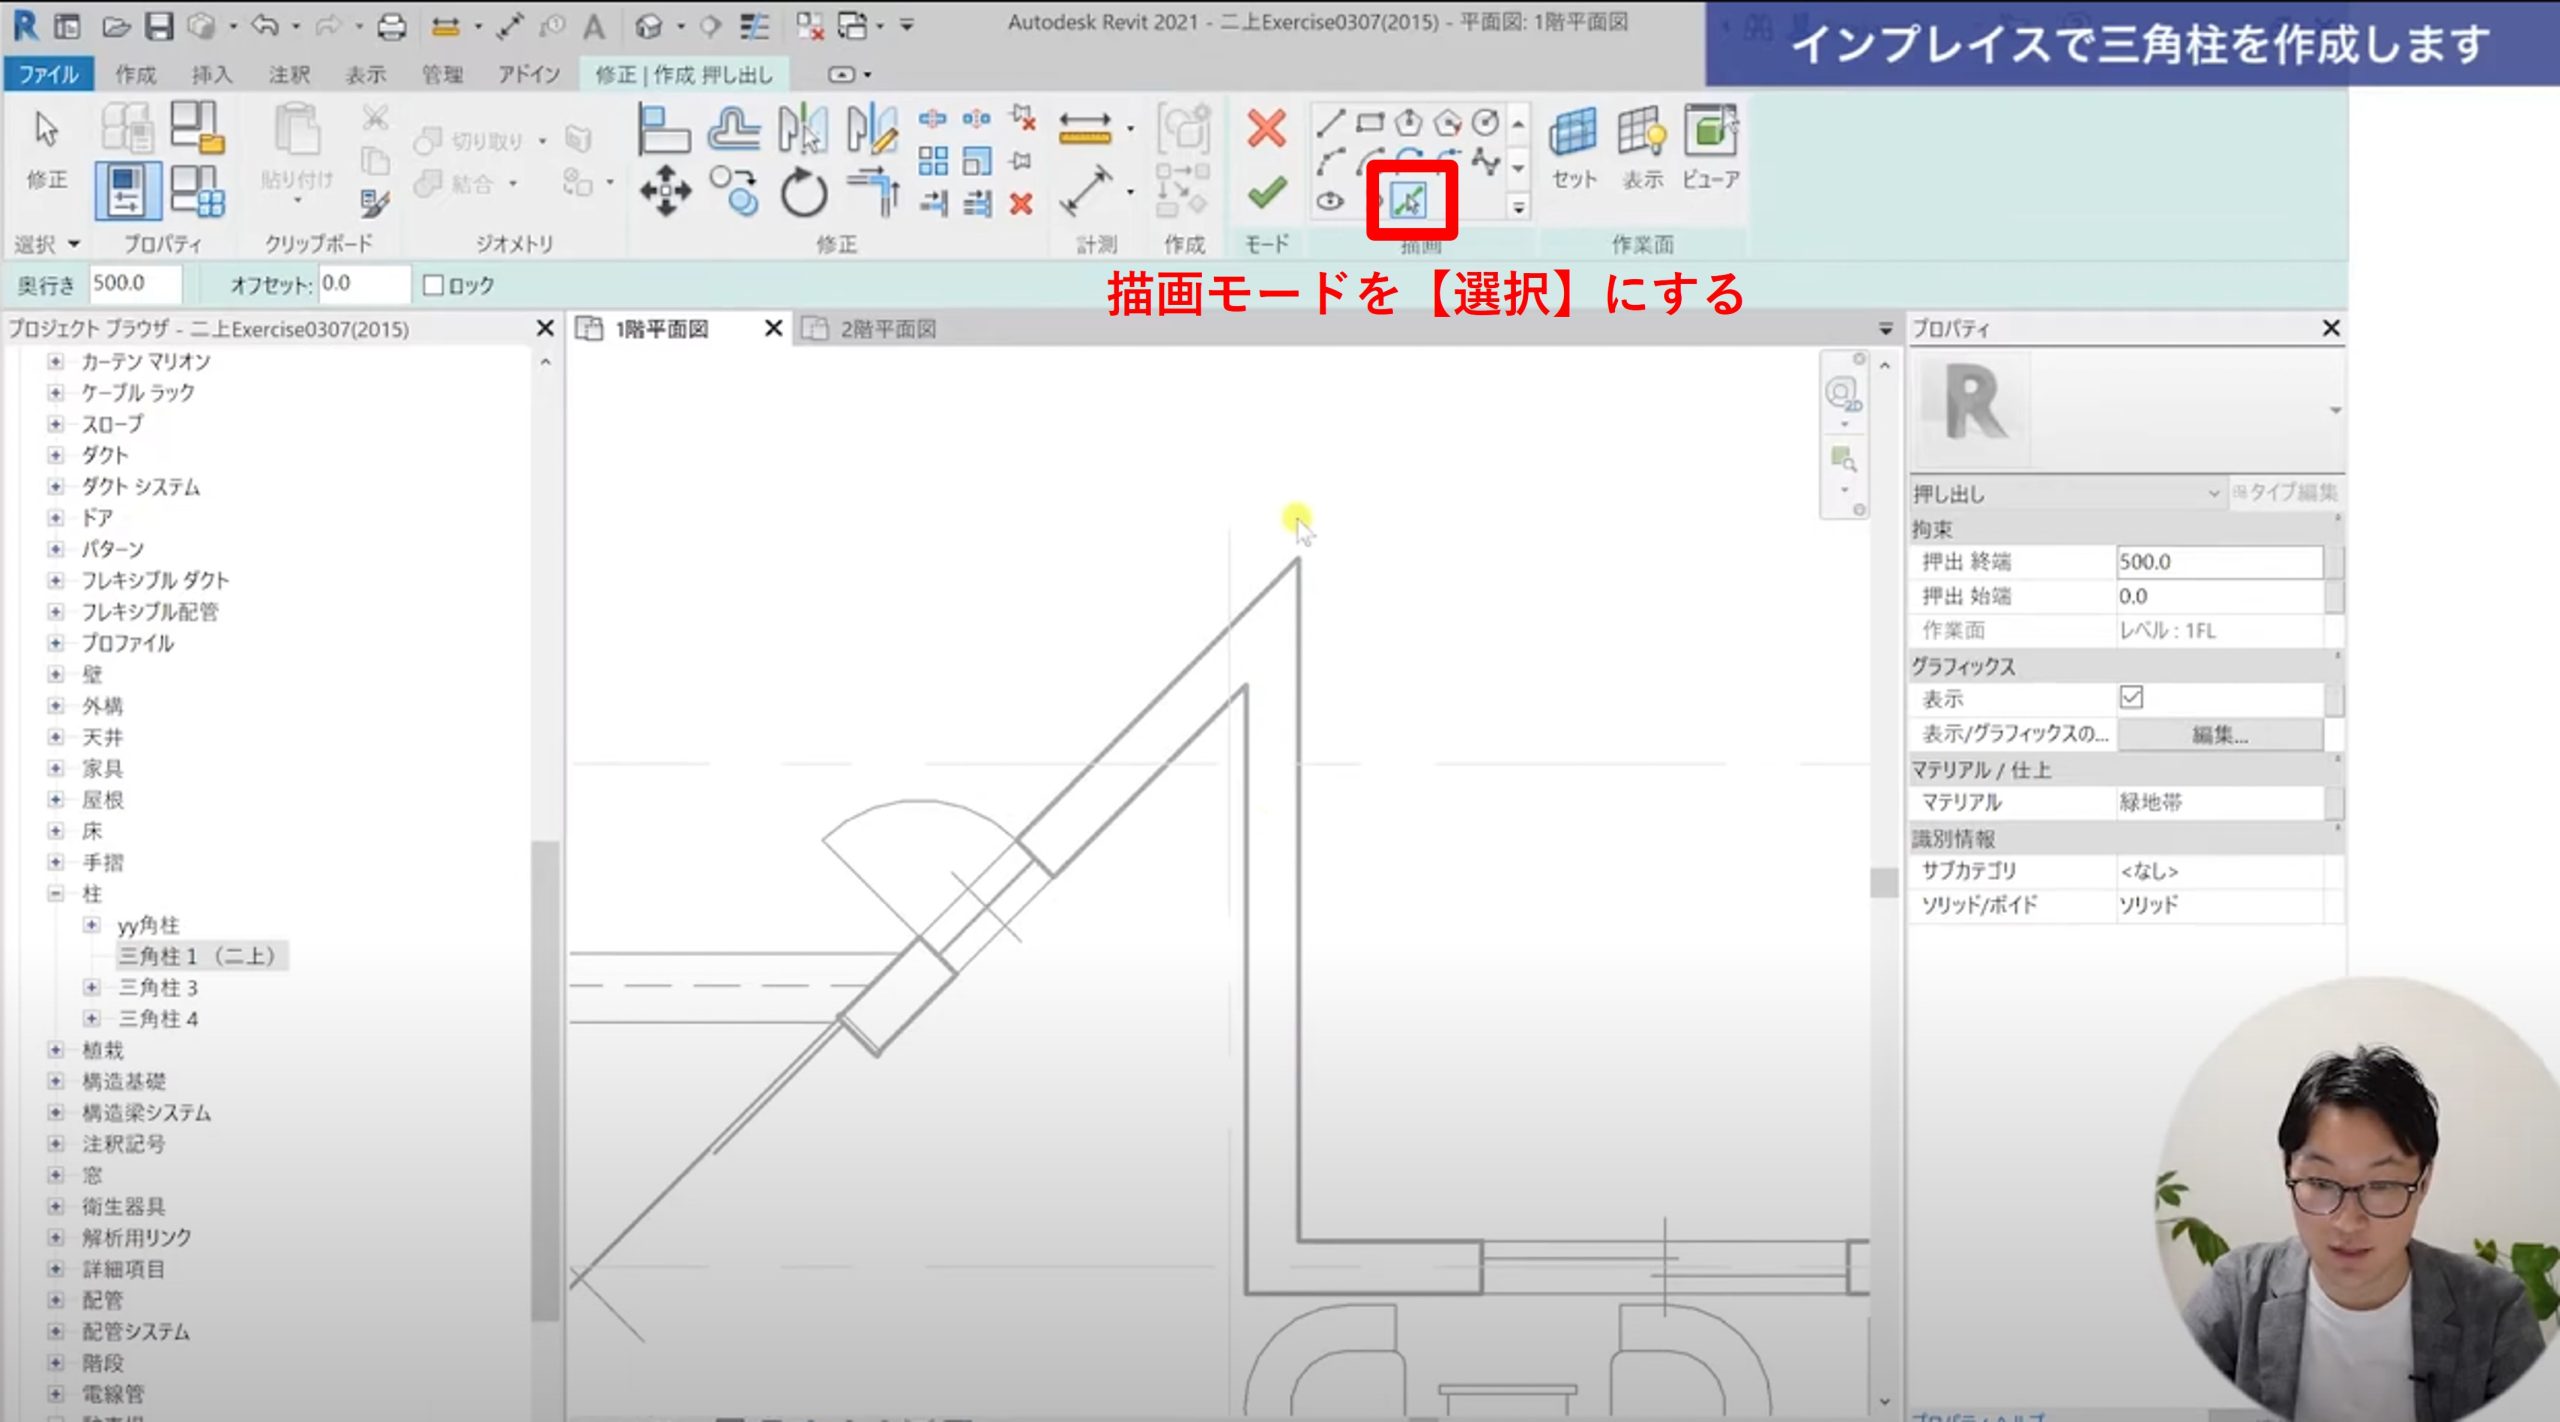
Task: Select the Rotate tool in the Modify panel
Action: (803, 192)
